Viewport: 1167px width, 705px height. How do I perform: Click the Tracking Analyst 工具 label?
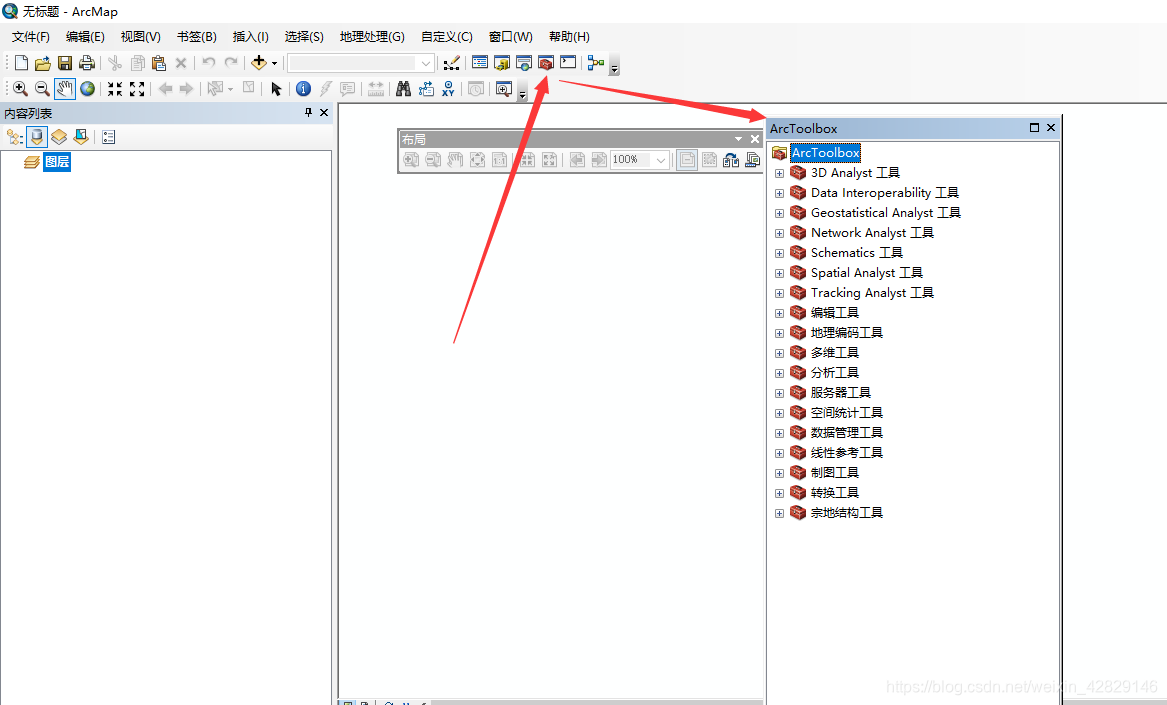click(872, 293)
